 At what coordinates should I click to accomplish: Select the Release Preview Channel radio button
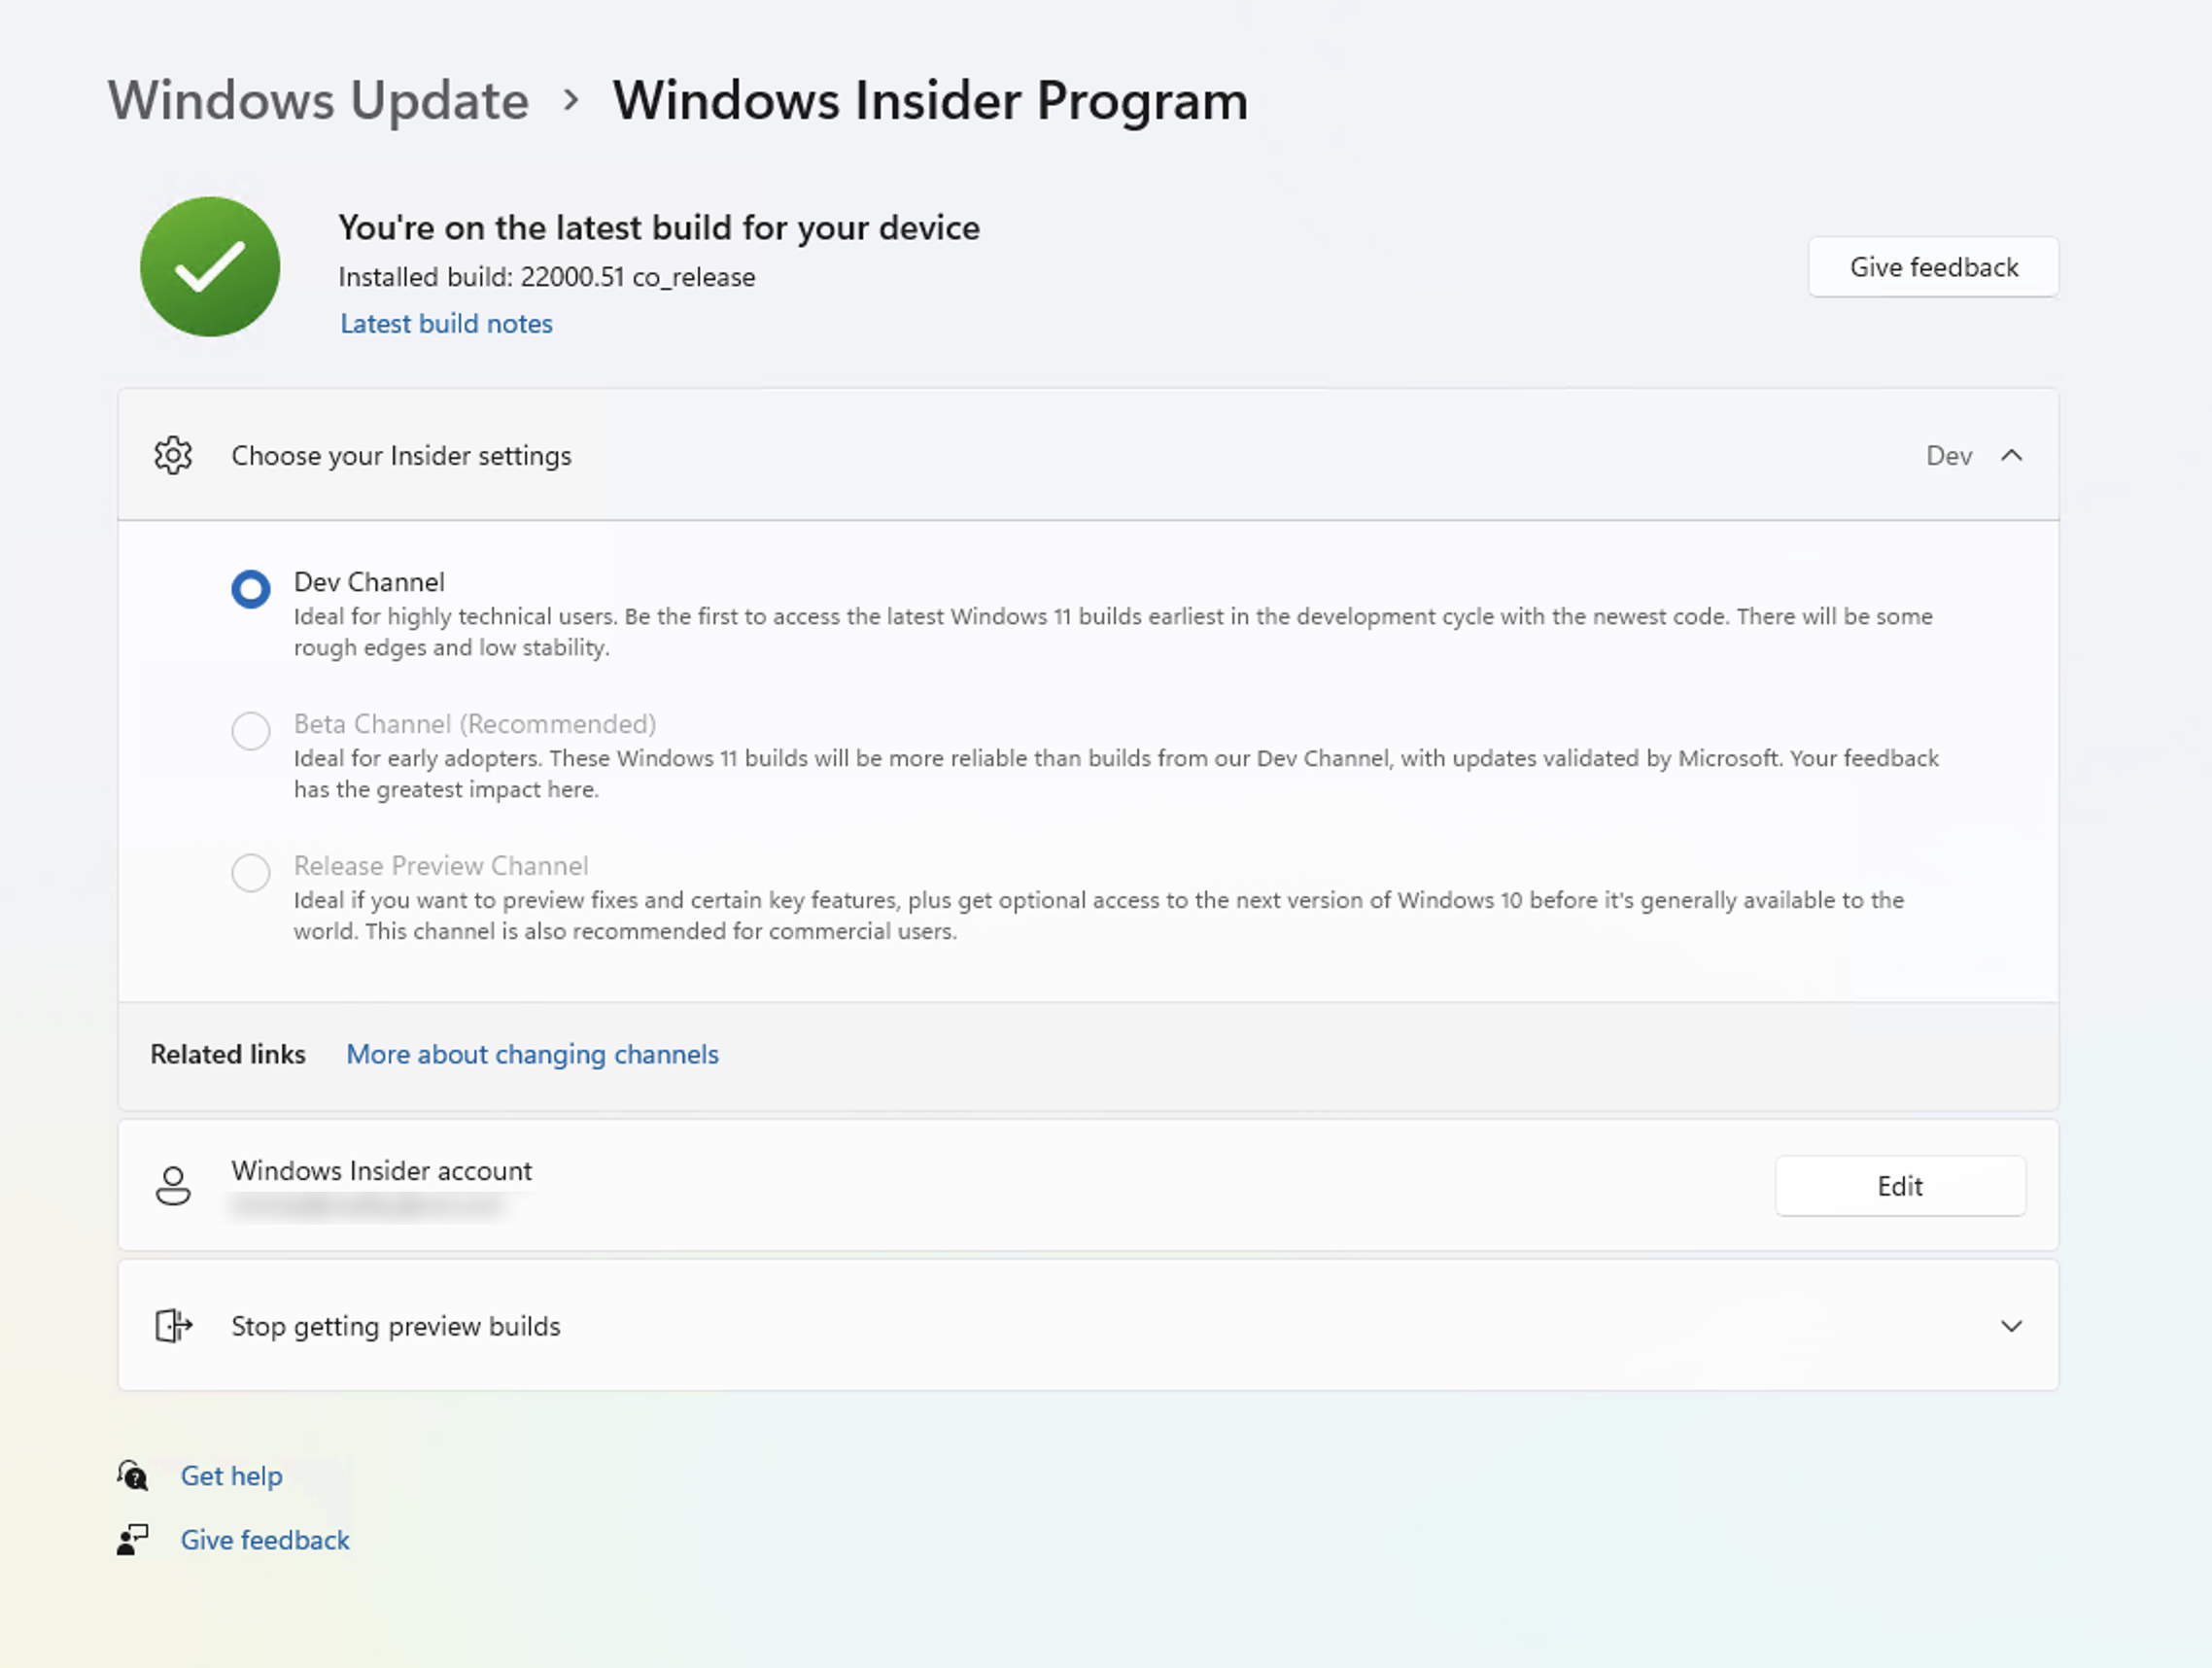(x=251, y=873)
